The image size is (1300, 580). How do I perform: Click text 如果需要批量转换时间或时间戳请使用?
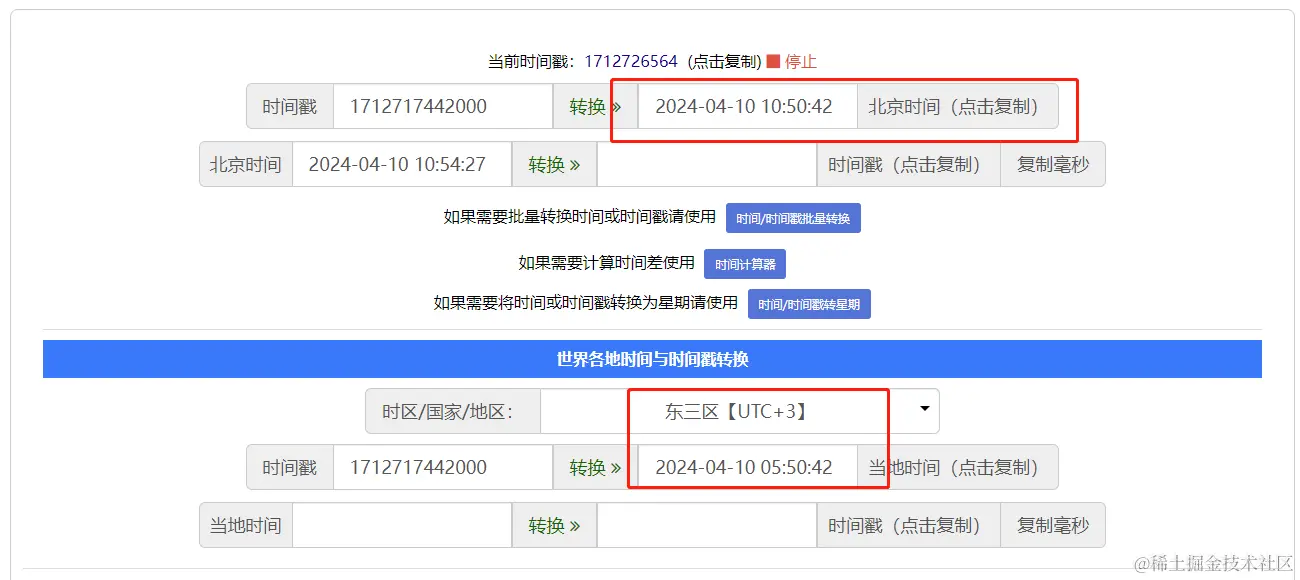(x=580, y=216)
